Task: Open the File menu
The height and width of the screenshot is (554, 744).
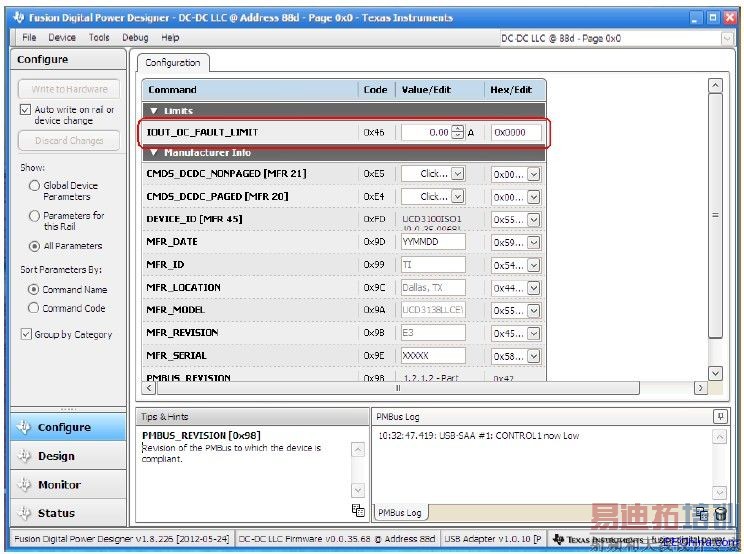Action: [29, 37]
